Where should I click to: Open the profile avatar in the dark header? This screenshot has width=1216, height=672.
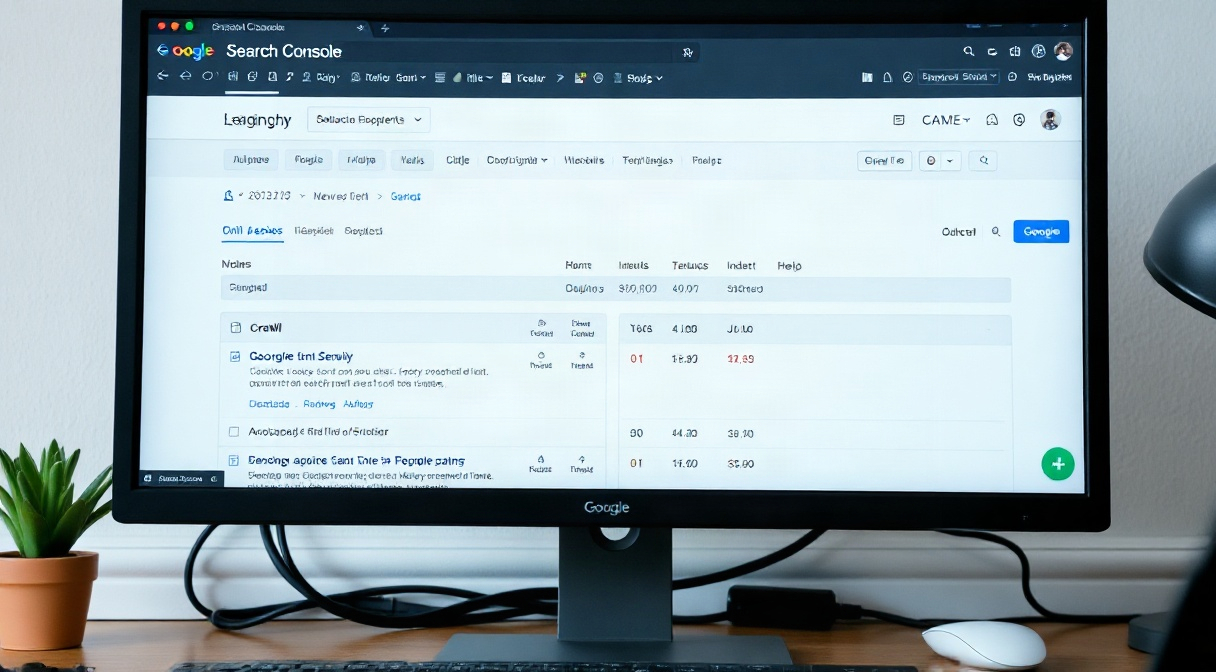click(x=1063, y=51)
